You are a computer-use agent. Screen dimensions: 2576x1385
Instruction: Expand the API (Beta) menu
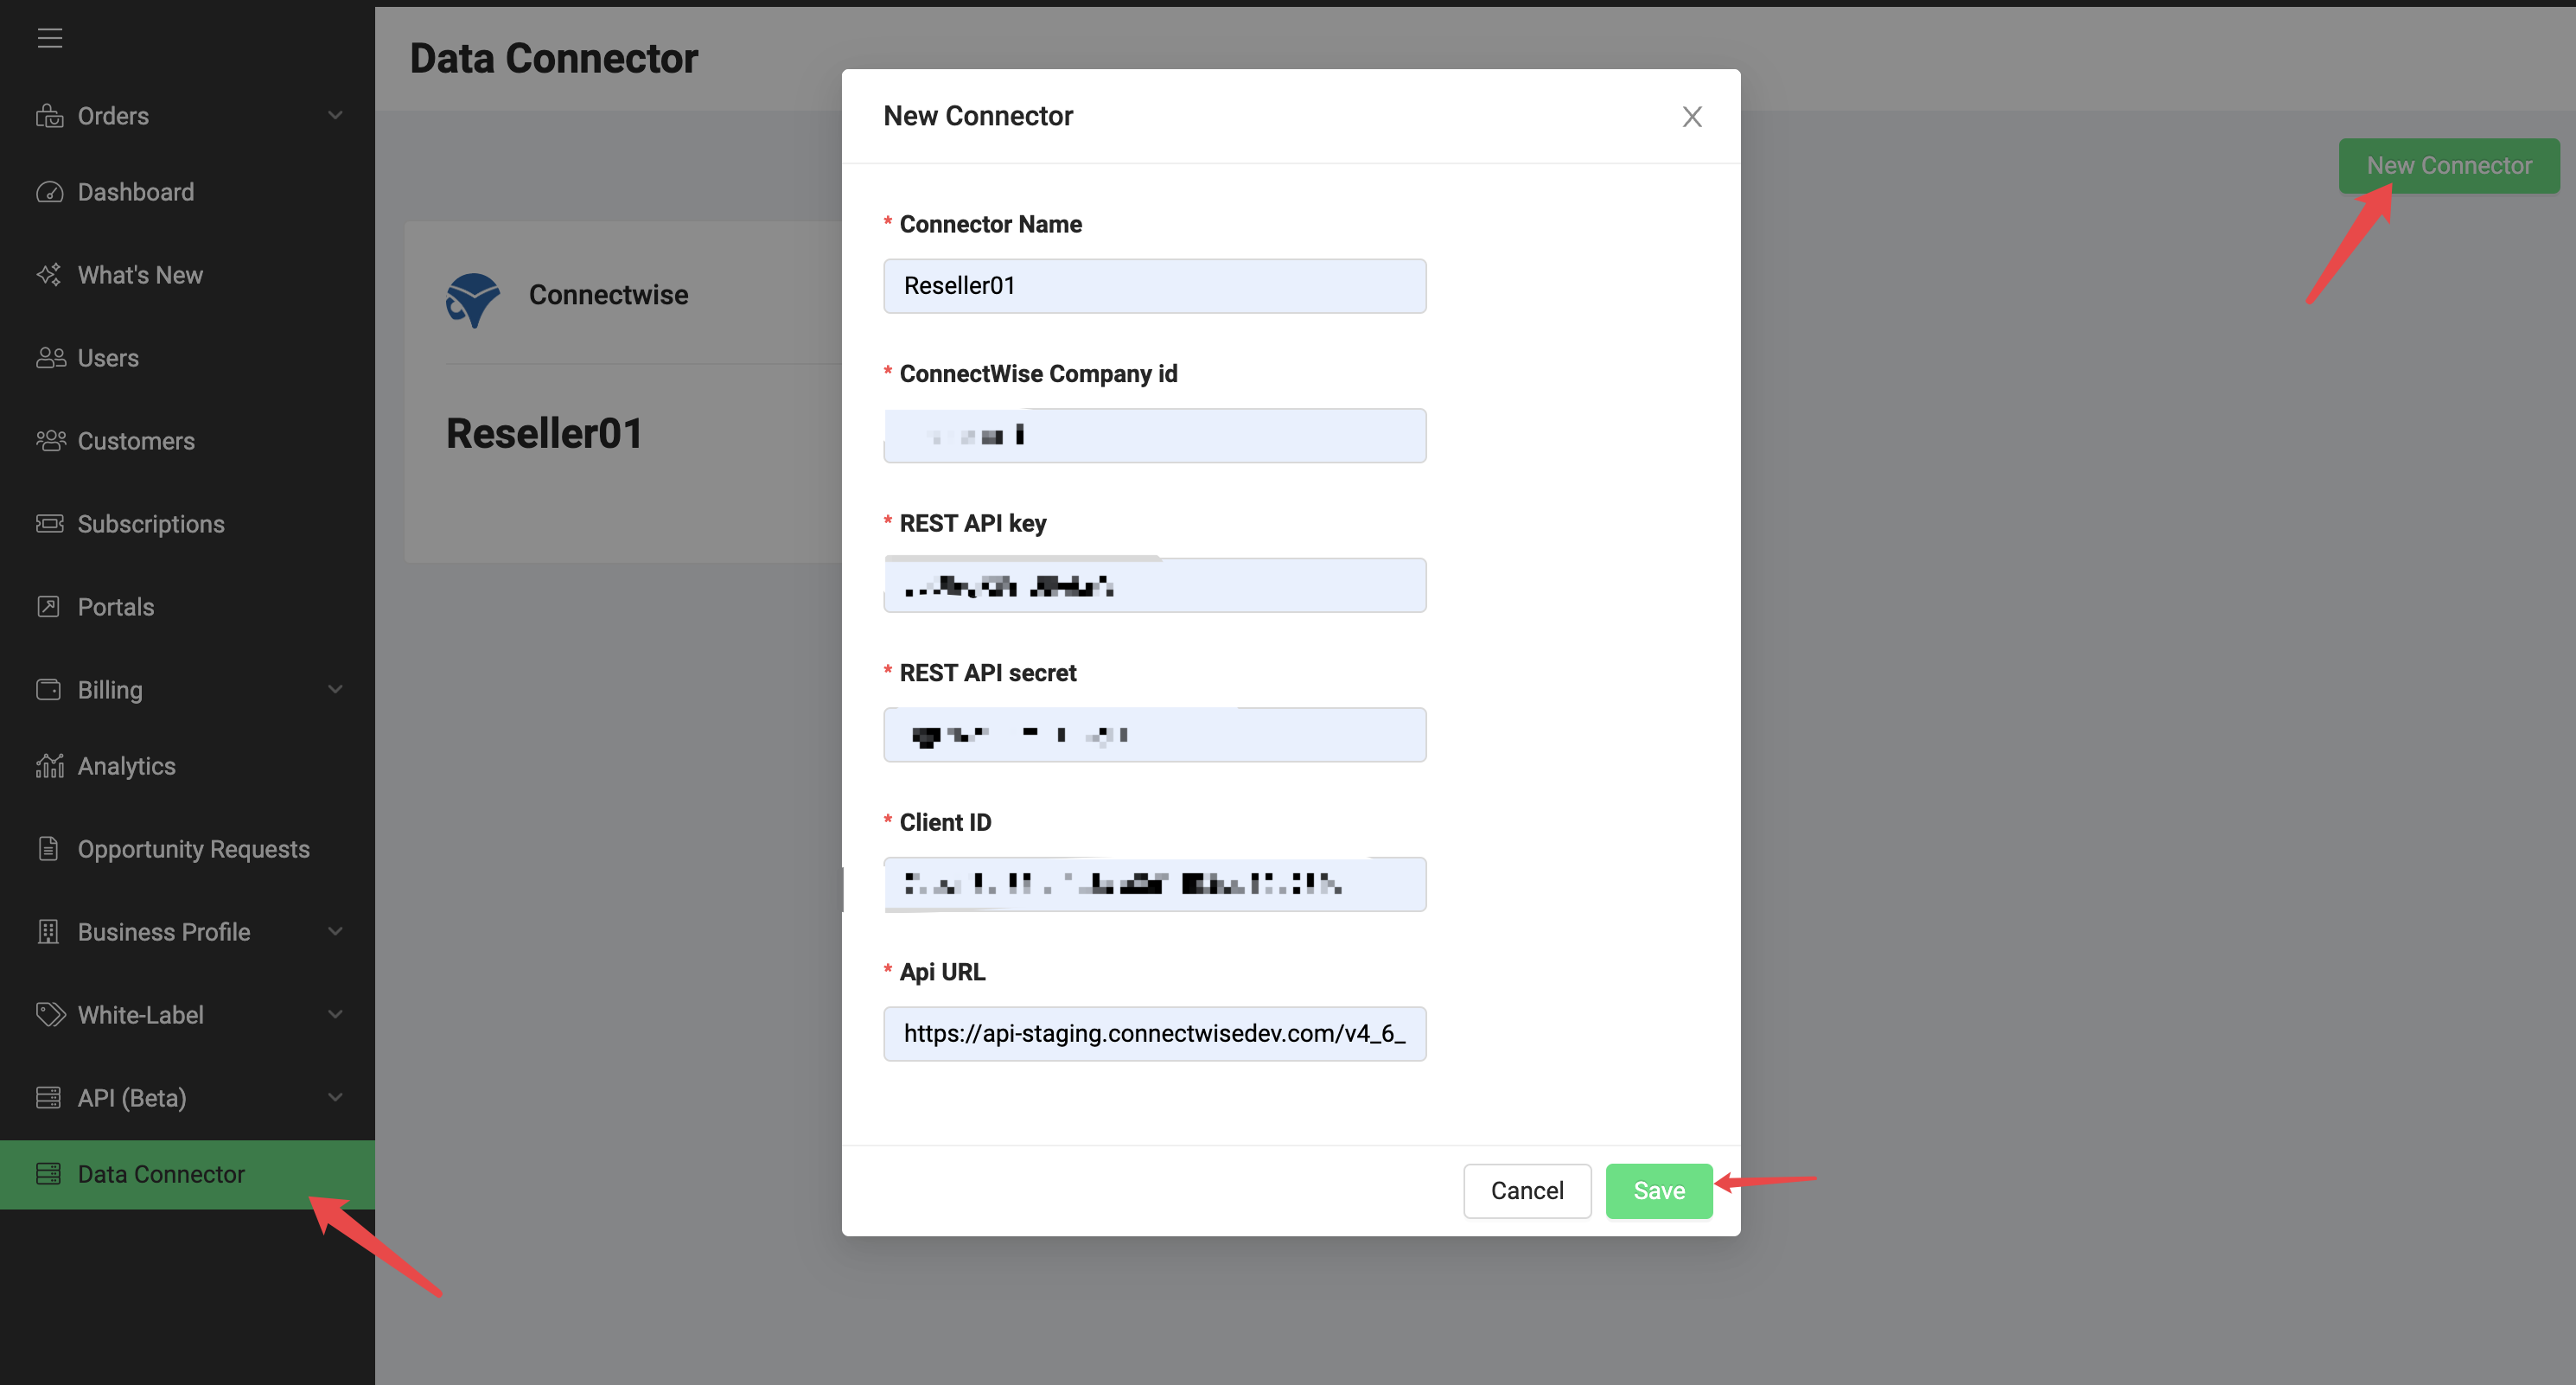pos(336,1097)
